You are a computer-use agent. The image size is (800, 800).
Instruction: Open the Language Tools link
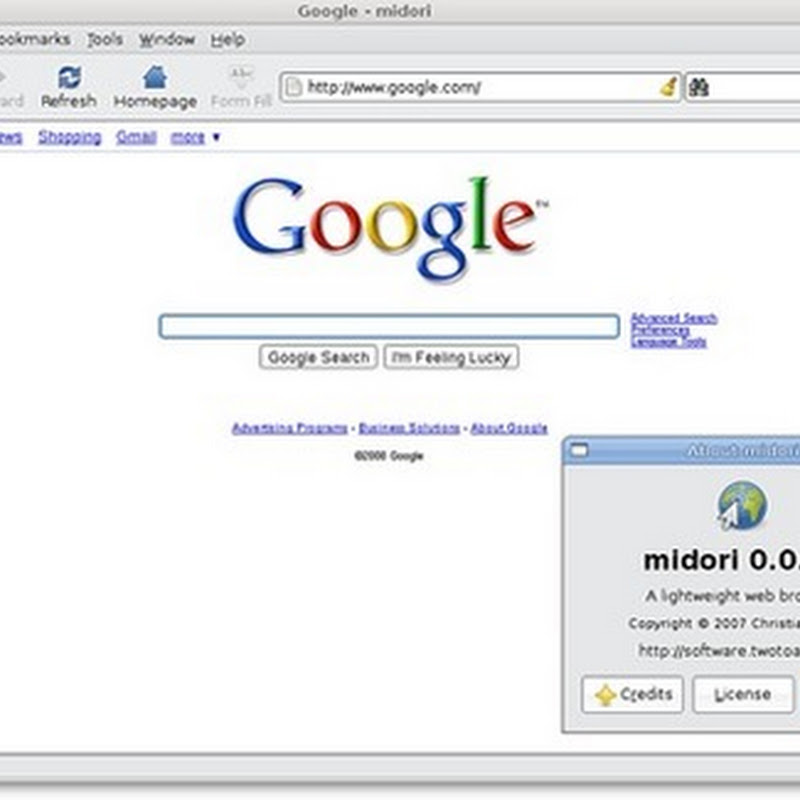click(x=668, y=342)
